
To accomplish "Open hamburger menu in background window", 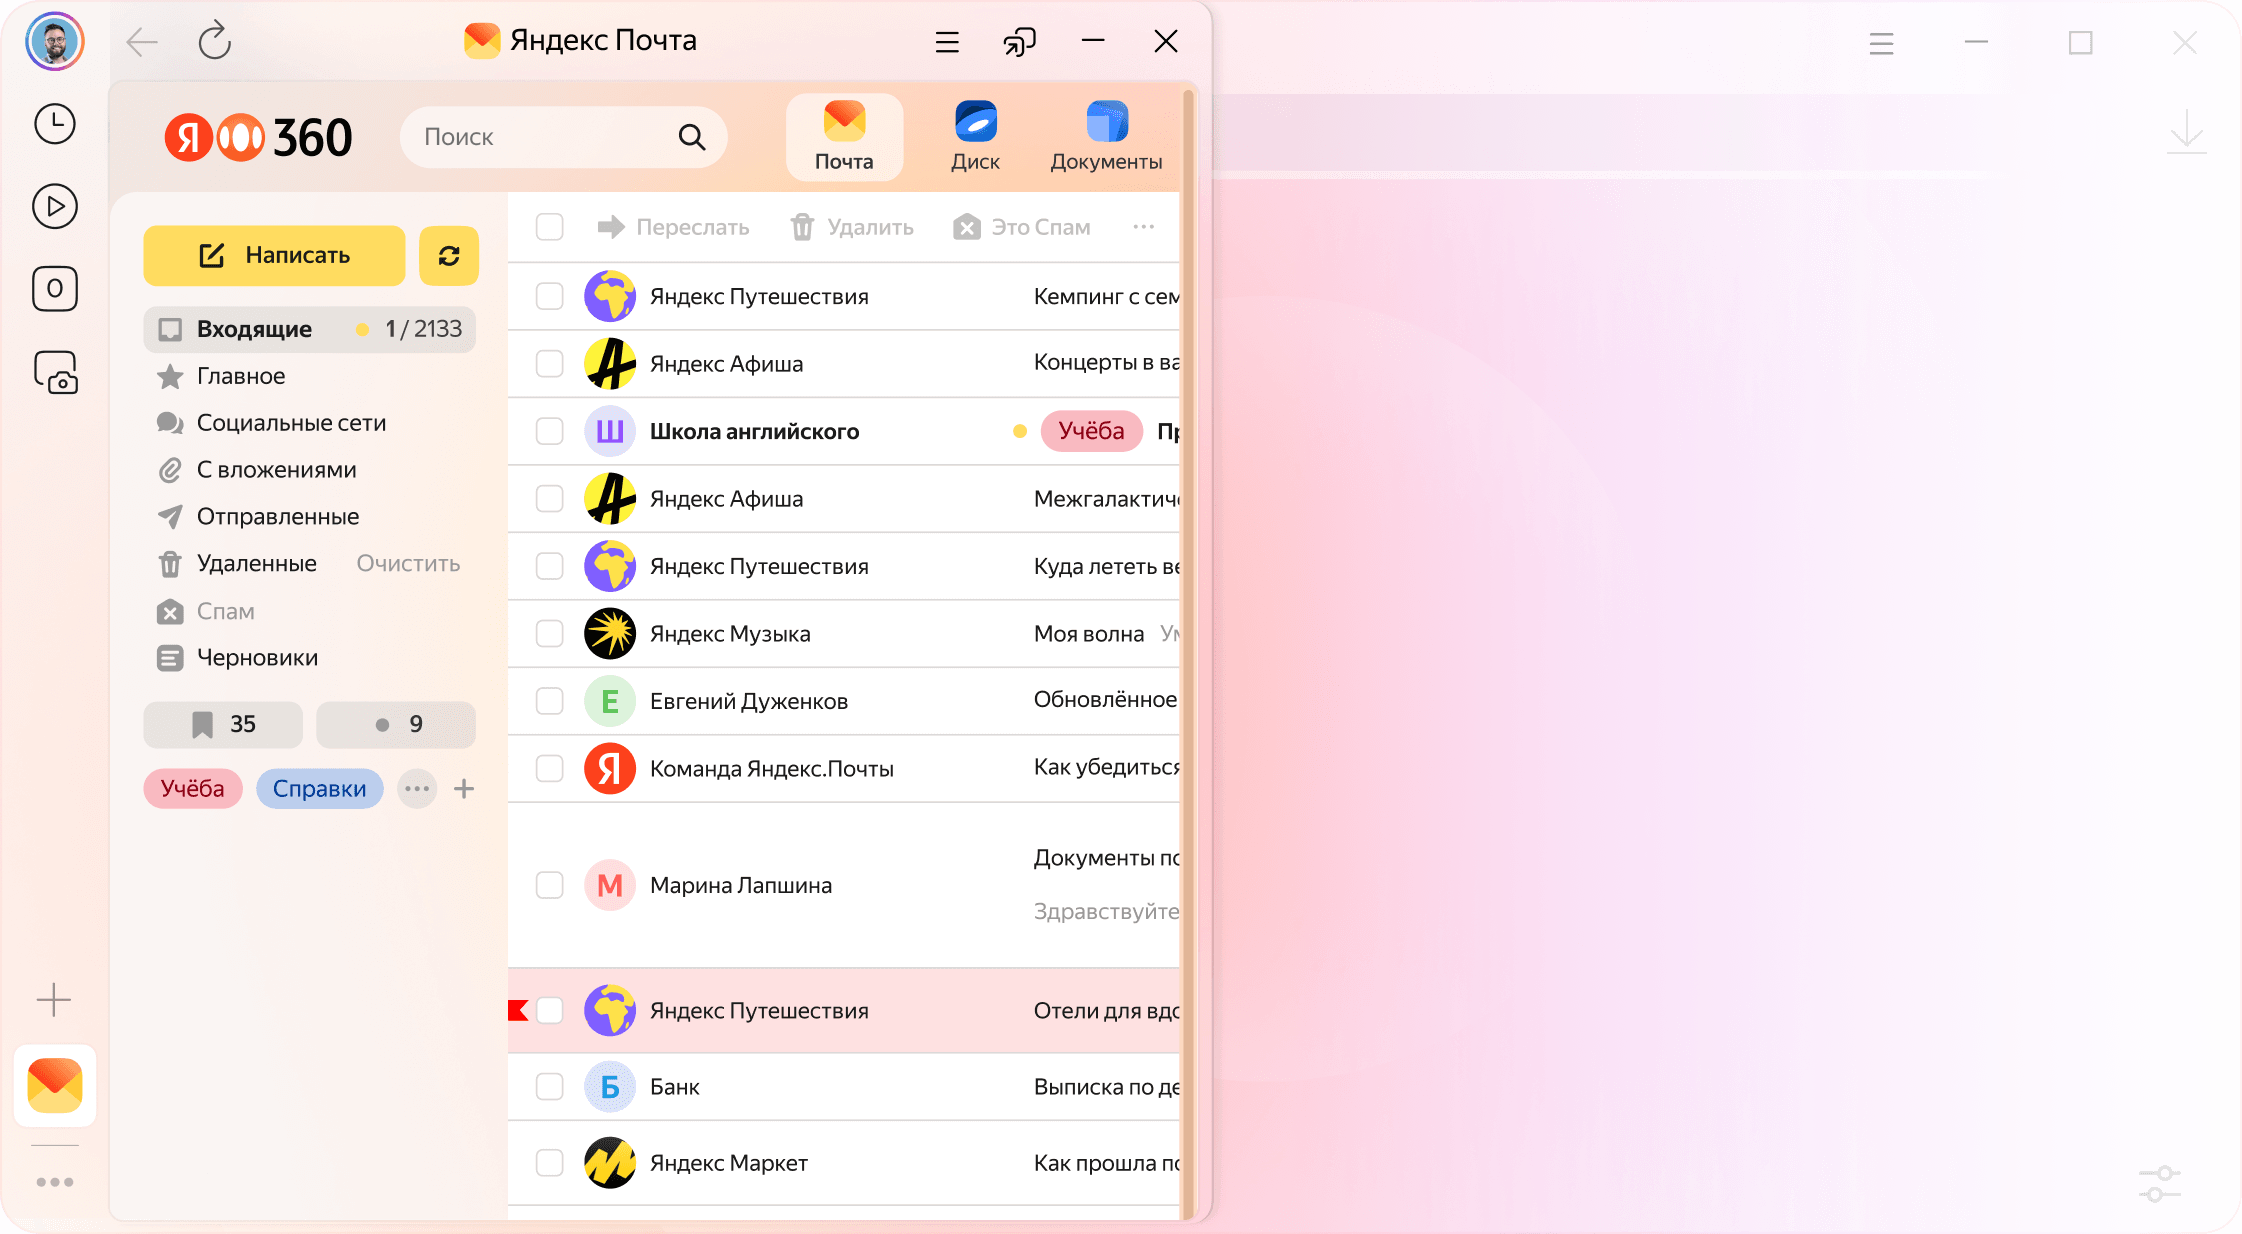I will 1882,43.
